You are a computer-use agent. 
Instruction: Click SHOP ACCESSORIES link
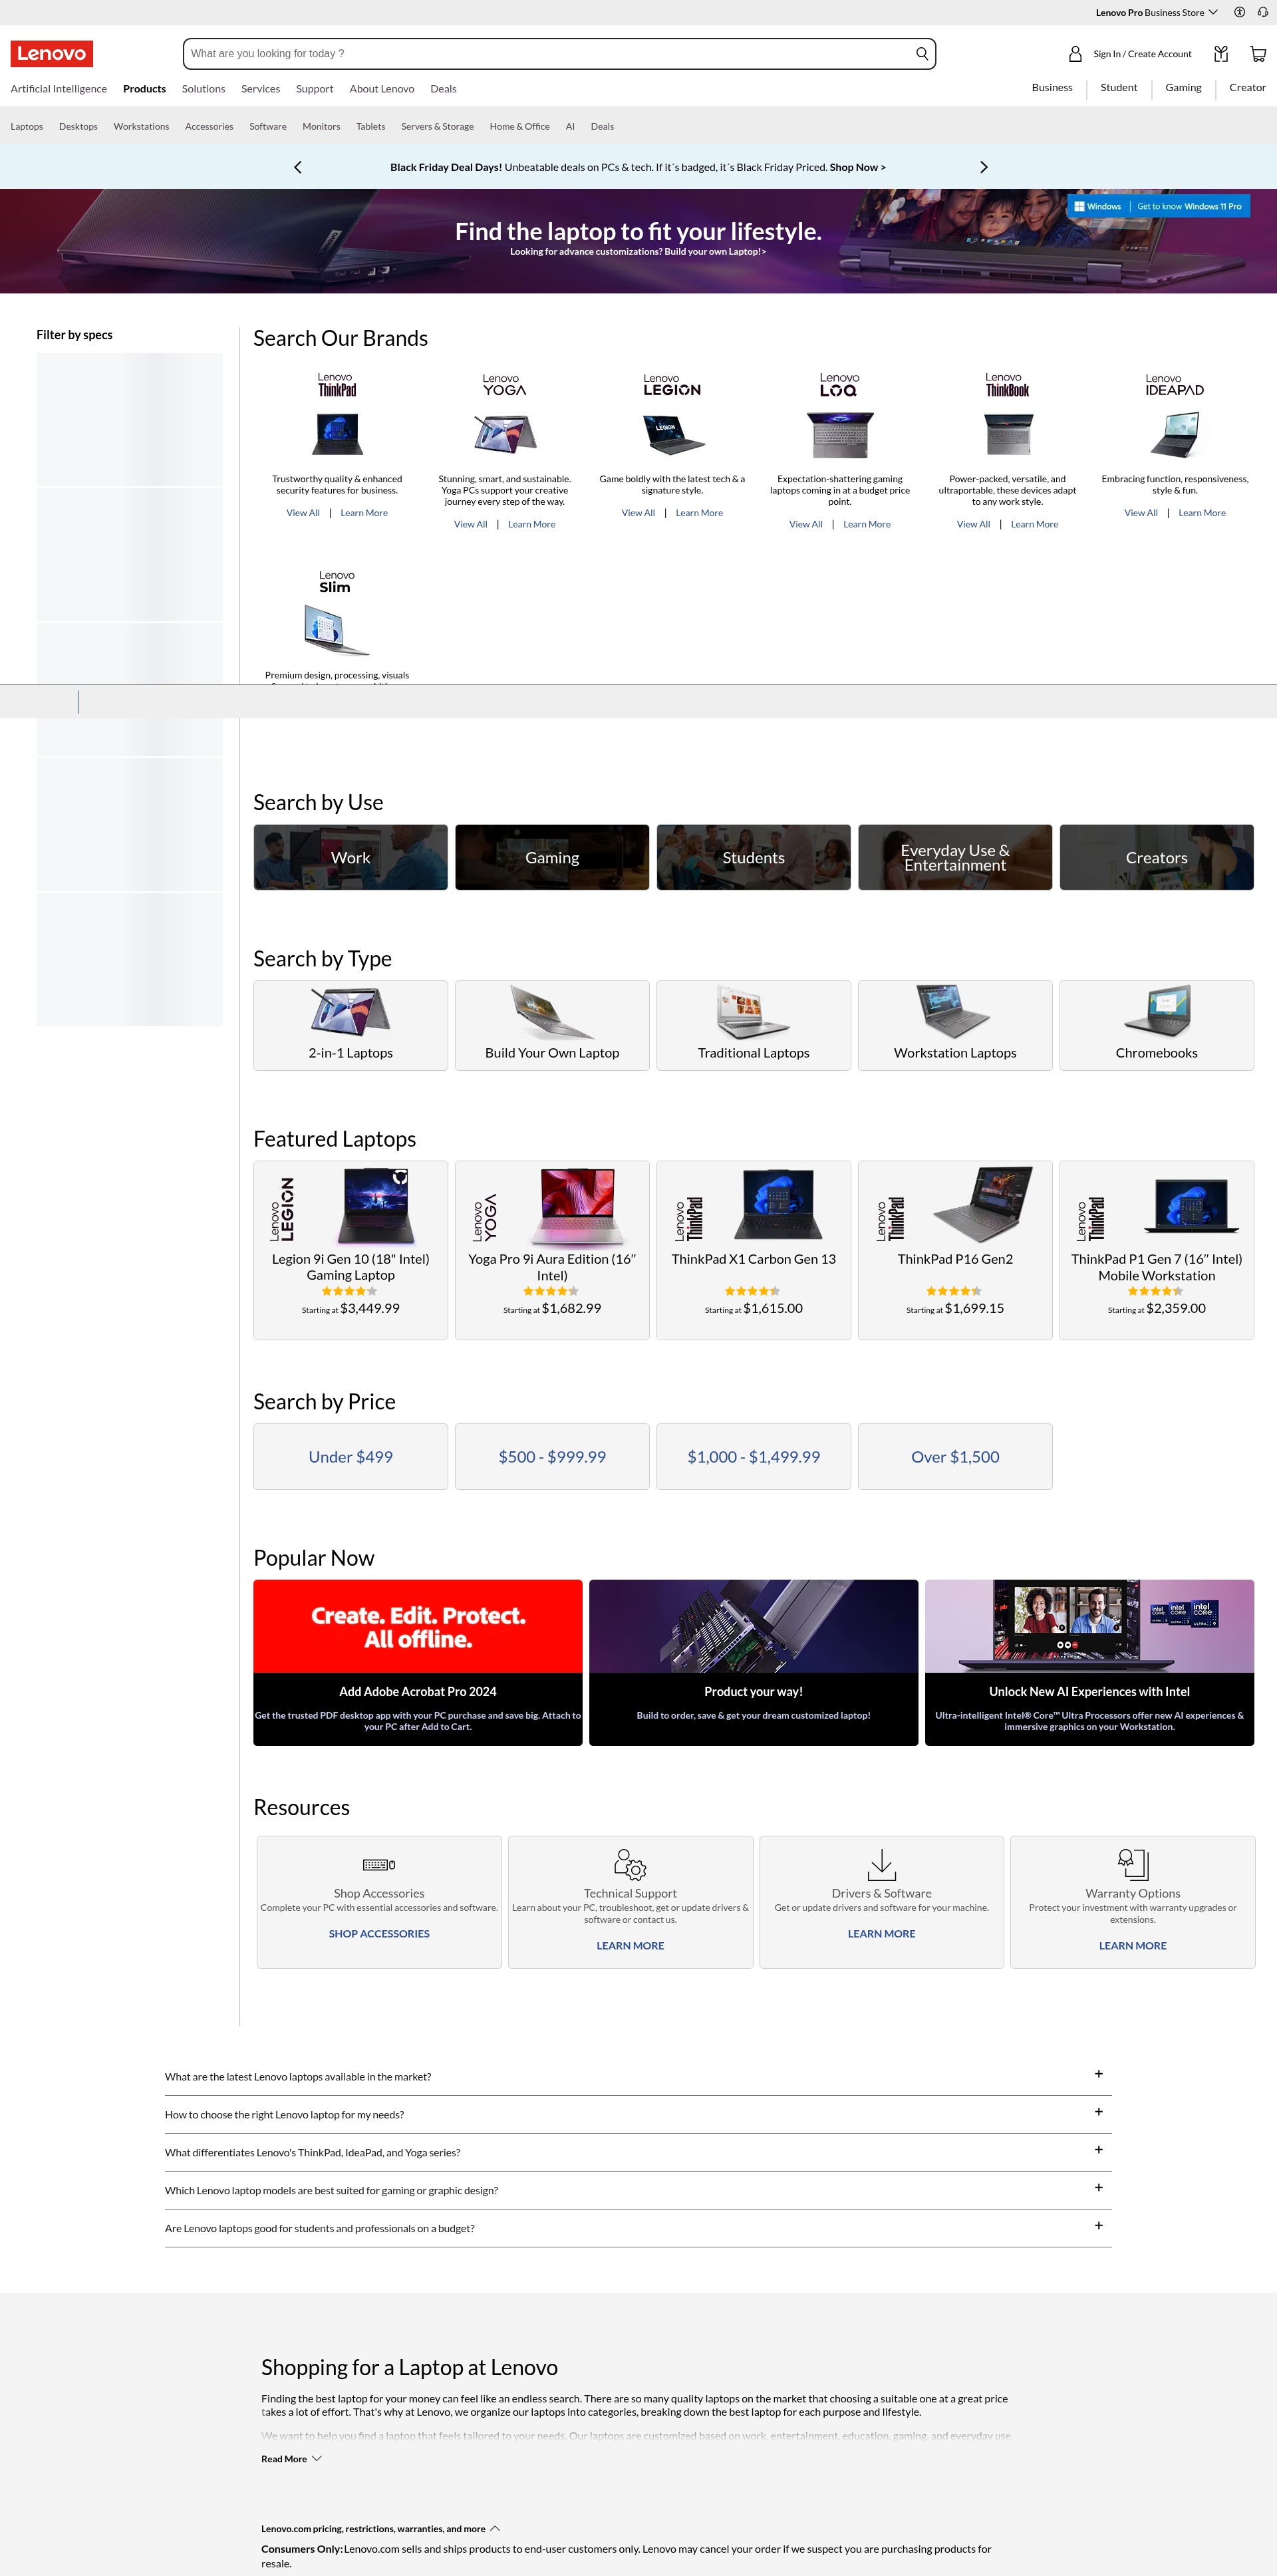pyautogui.click(x=379, y=1934)
